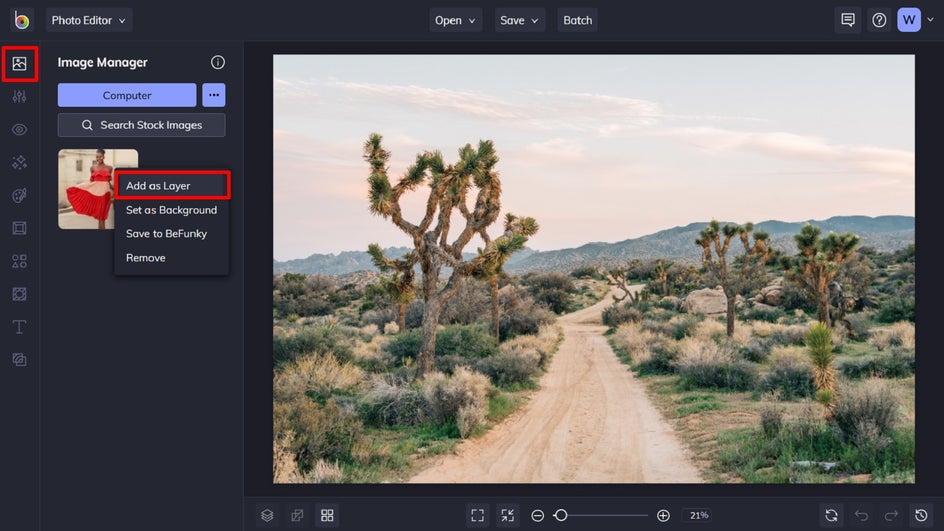Click the reset rotate icon

831,515
